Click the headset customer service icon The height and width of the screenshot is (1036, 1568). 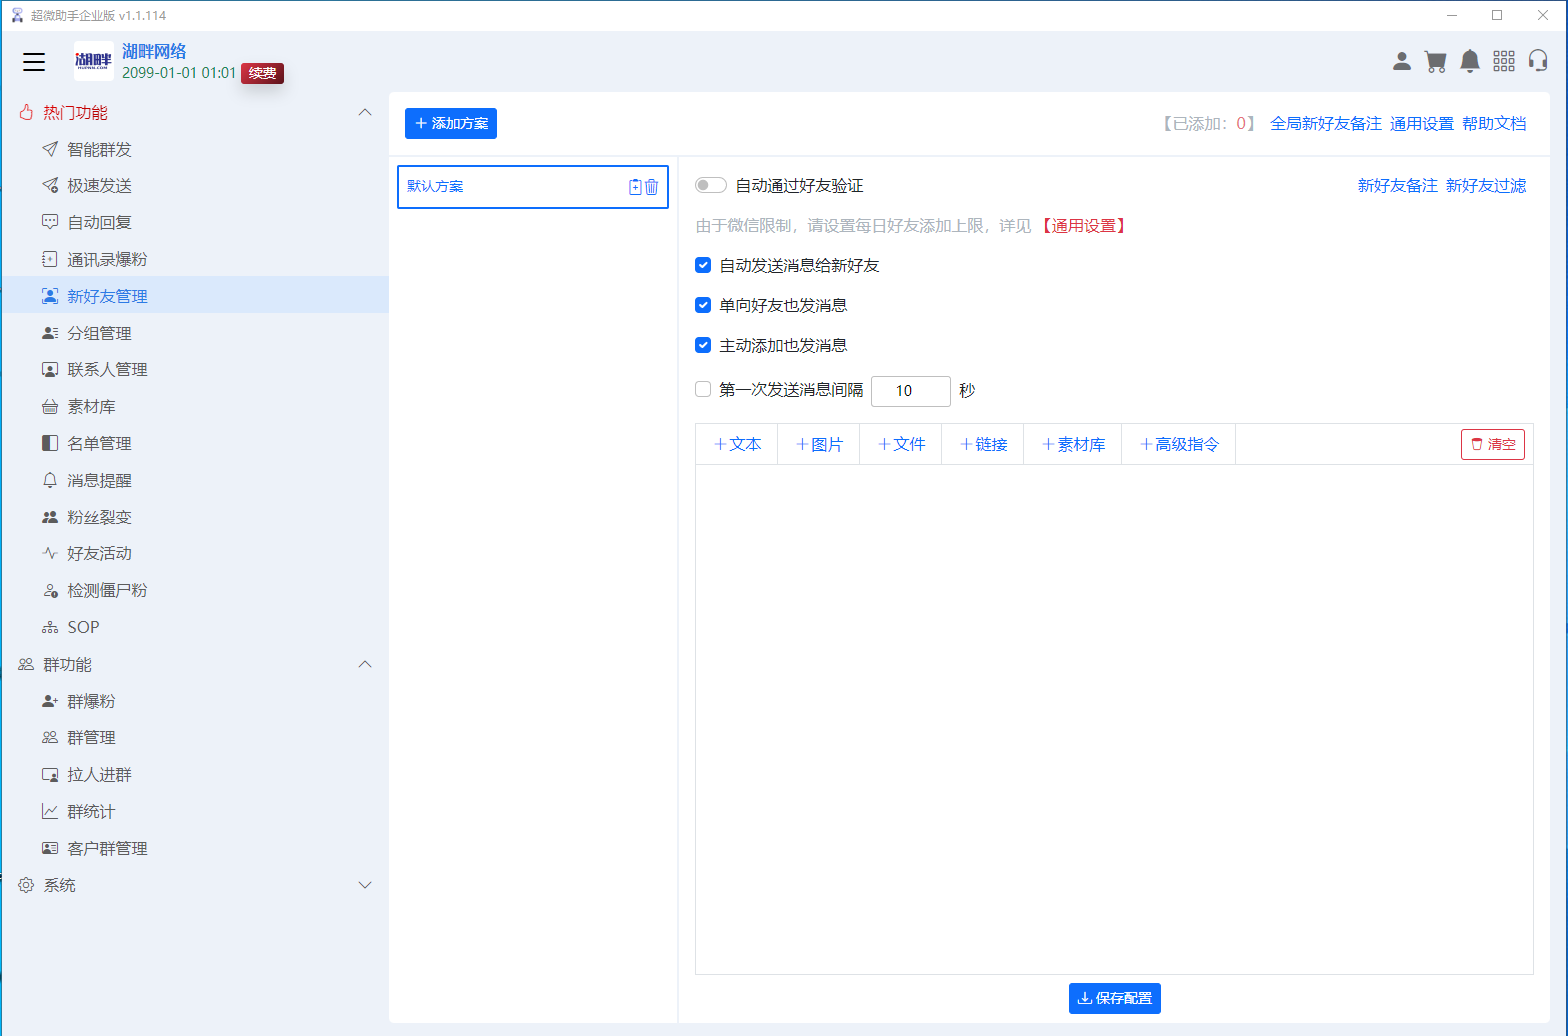coord(1538,62)
